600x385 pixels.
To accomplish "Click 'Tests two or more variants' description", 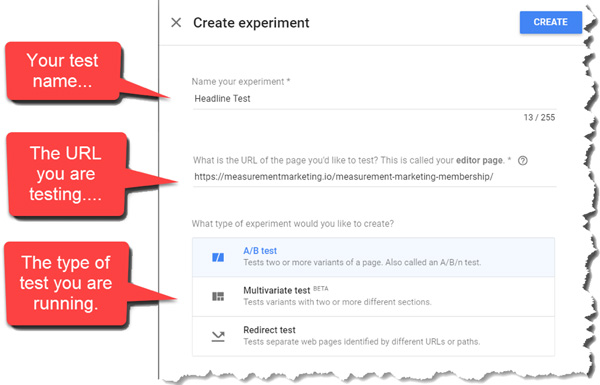I will (x=362, y=263).
